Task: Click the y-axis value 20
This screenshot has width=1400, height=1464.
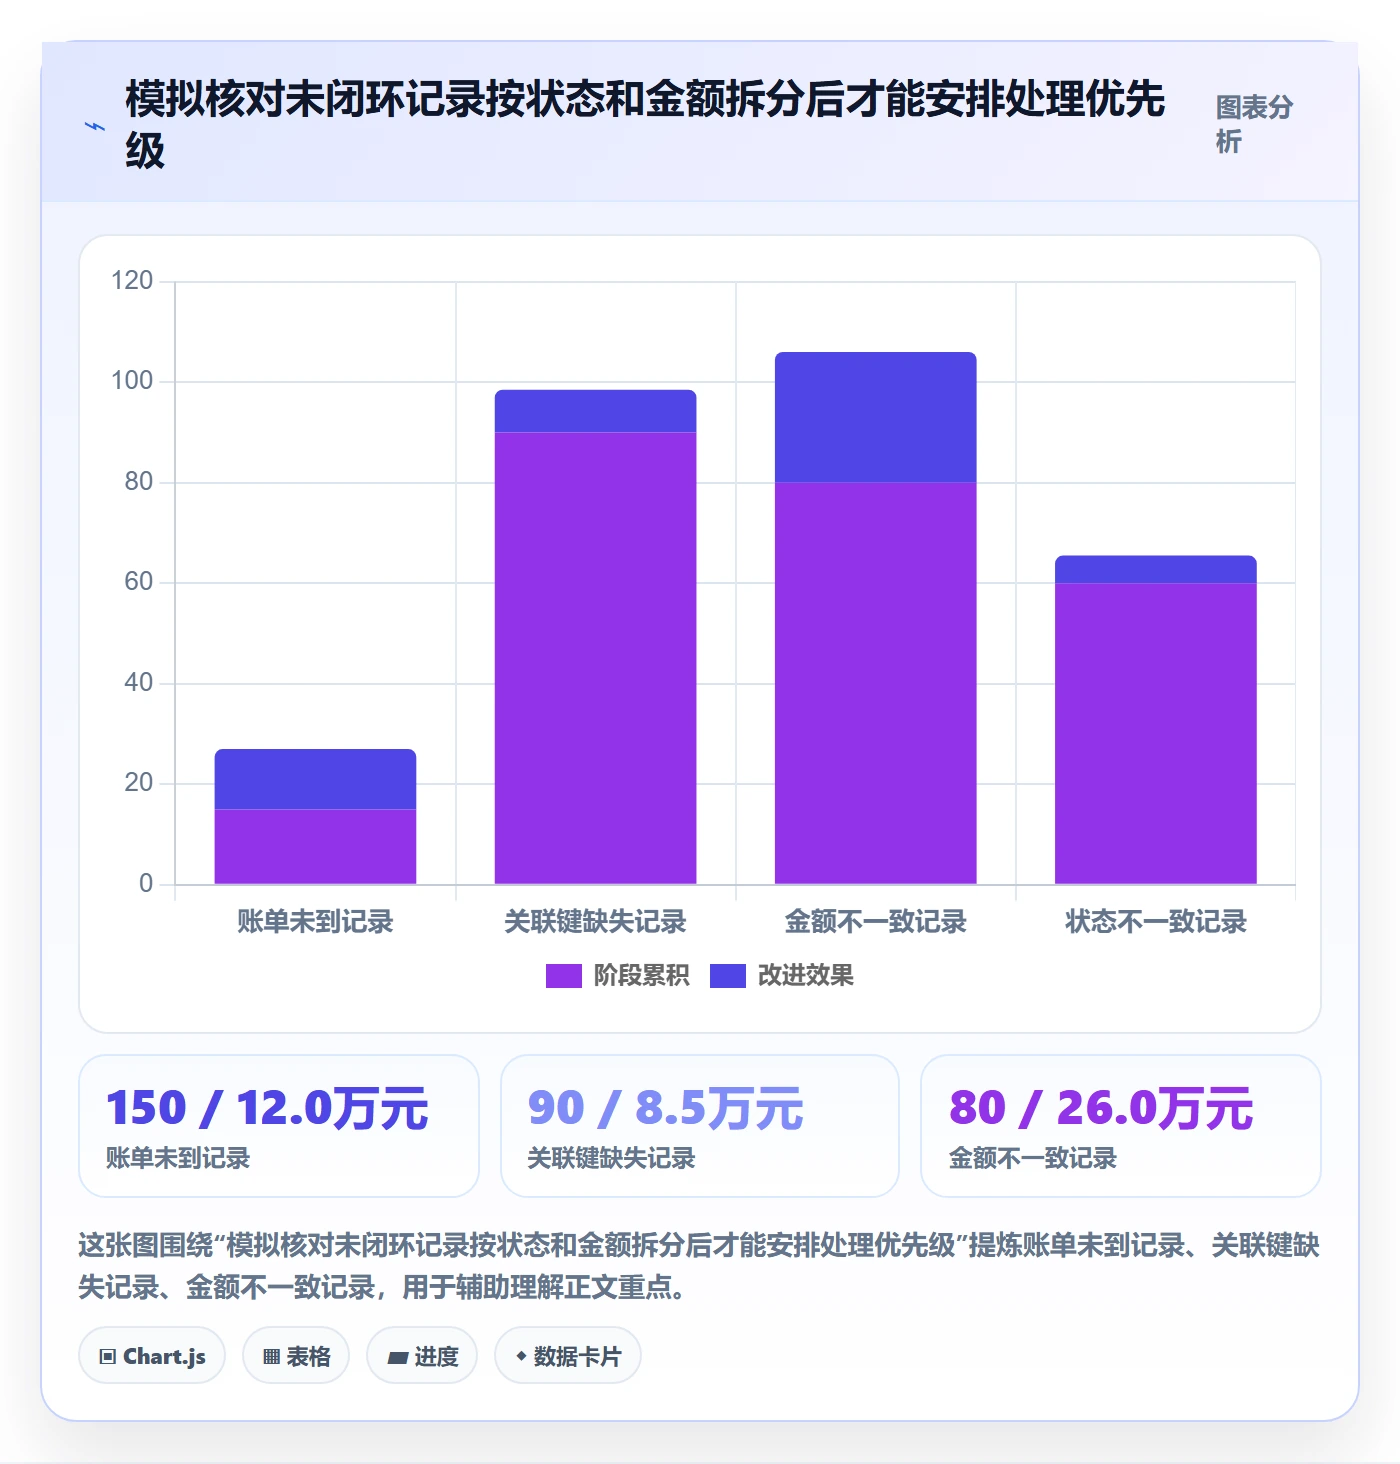Action: point(139,783)
